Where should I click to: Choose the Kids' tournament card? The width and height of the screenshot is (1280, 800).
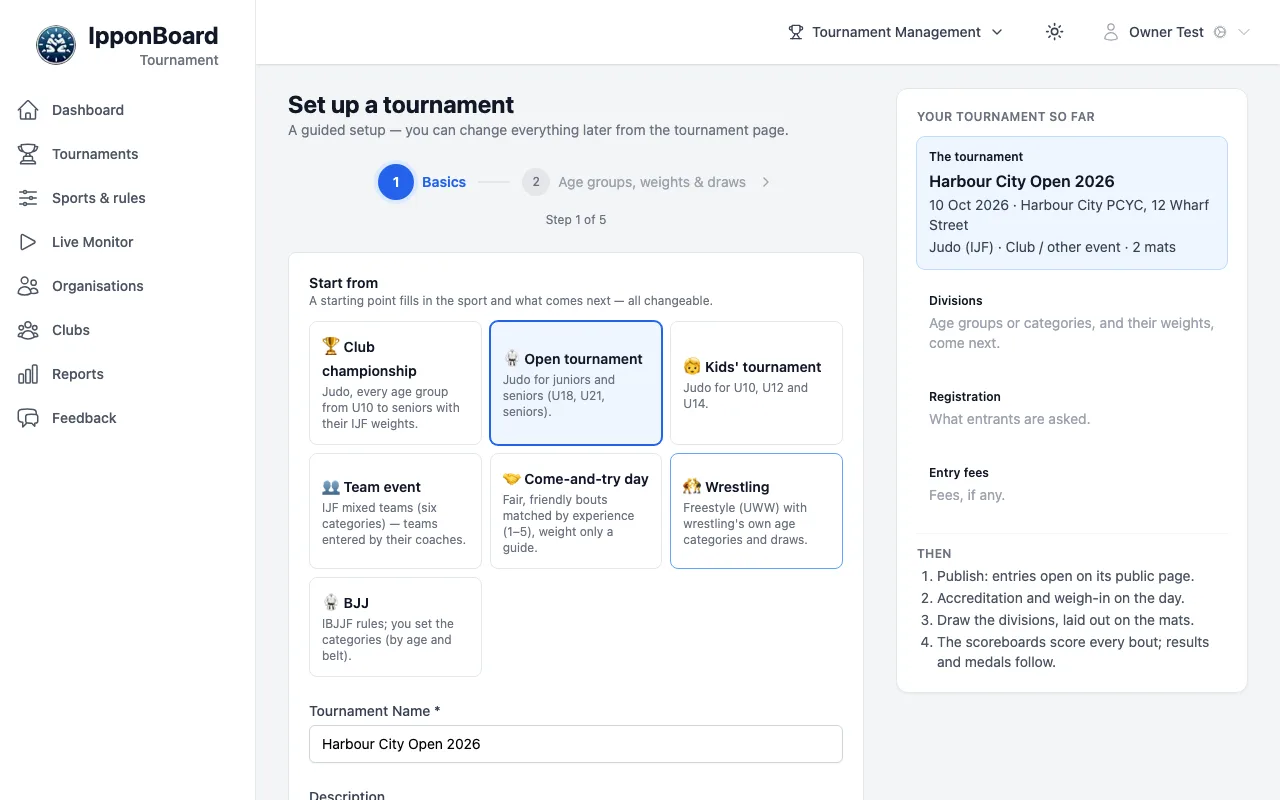click(x=756, y=383)
